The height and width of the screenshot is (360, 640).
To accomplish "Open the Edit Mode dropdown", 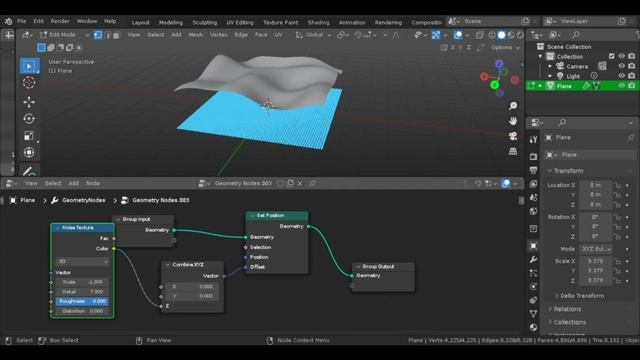I will coord(64,35).
